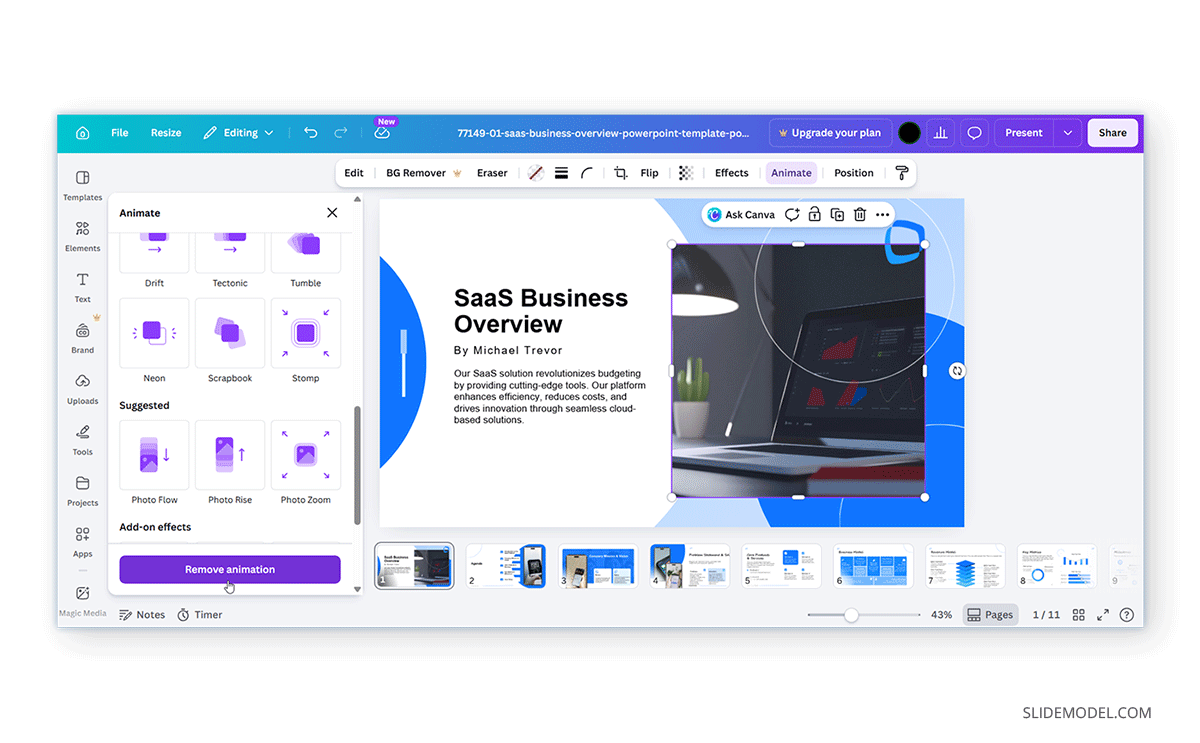
Task: Enter fullscreen with the expand arrows icon
Action: click(x=1103, y=615)
